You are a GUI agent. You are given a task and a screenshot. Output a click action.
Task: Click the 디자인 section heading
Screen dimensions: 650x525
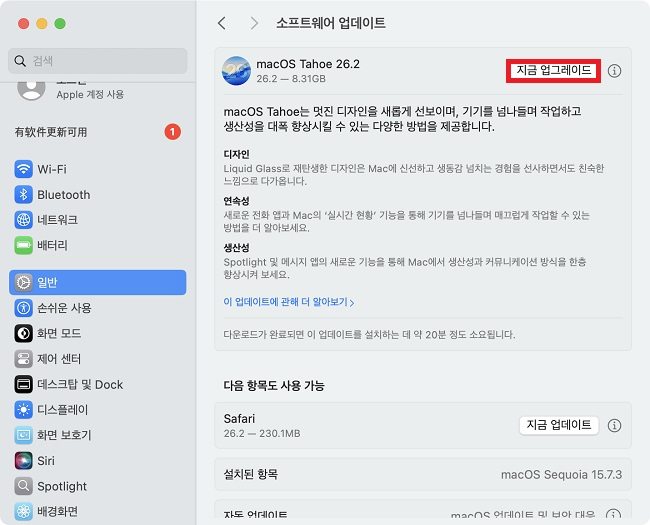[236, 154]
